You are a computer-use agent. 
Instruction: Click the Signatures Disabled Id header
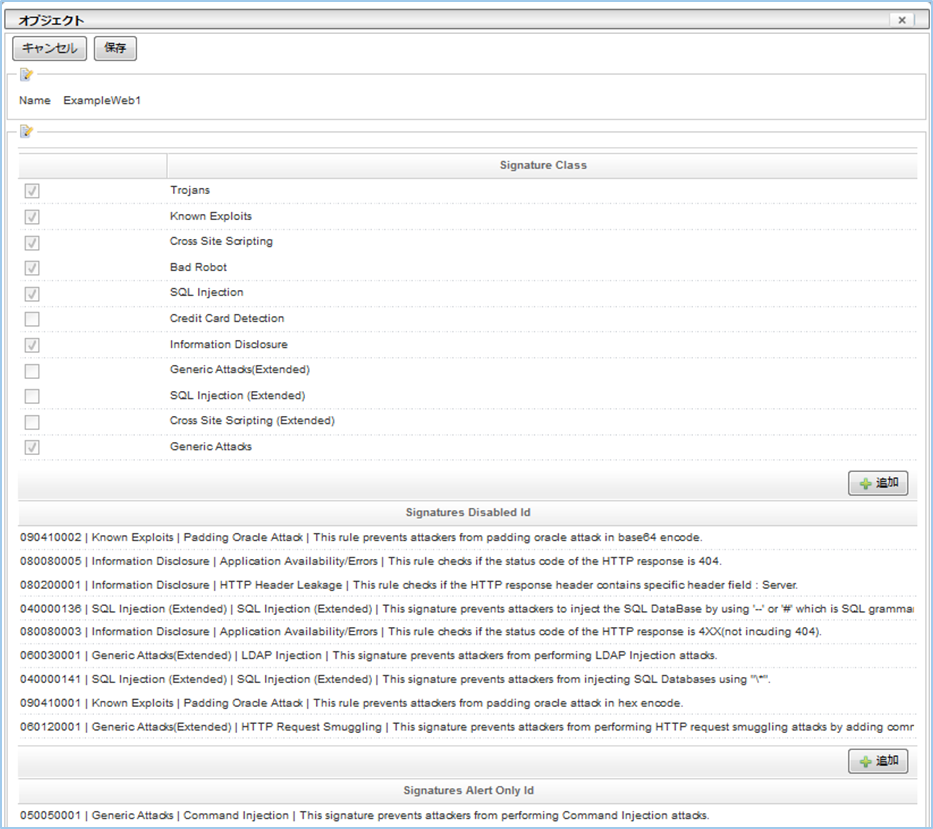tap(467, 513)
